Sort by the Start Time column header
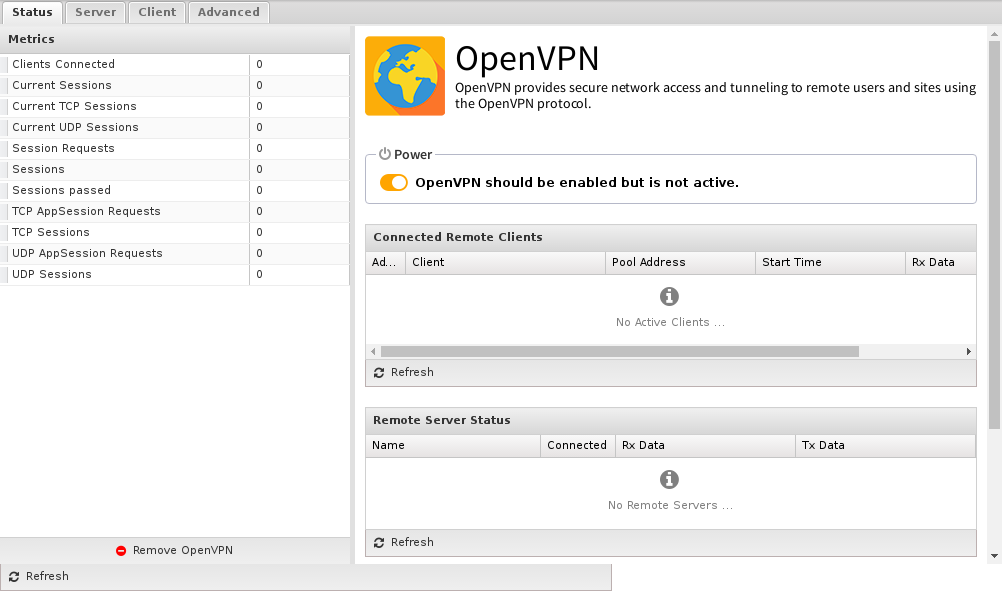 pyautogui.click(x=830, y=263)
